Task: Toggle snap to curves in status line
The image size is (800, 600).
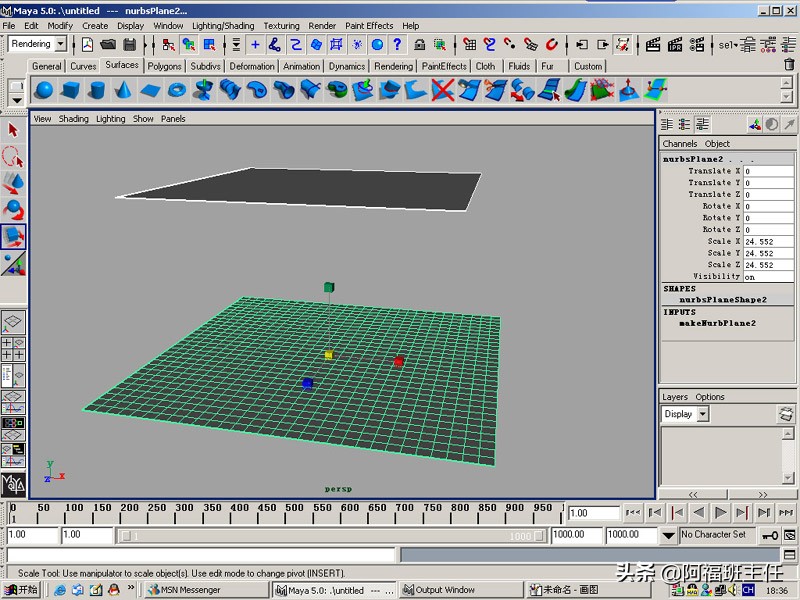Action: [490, 44]
